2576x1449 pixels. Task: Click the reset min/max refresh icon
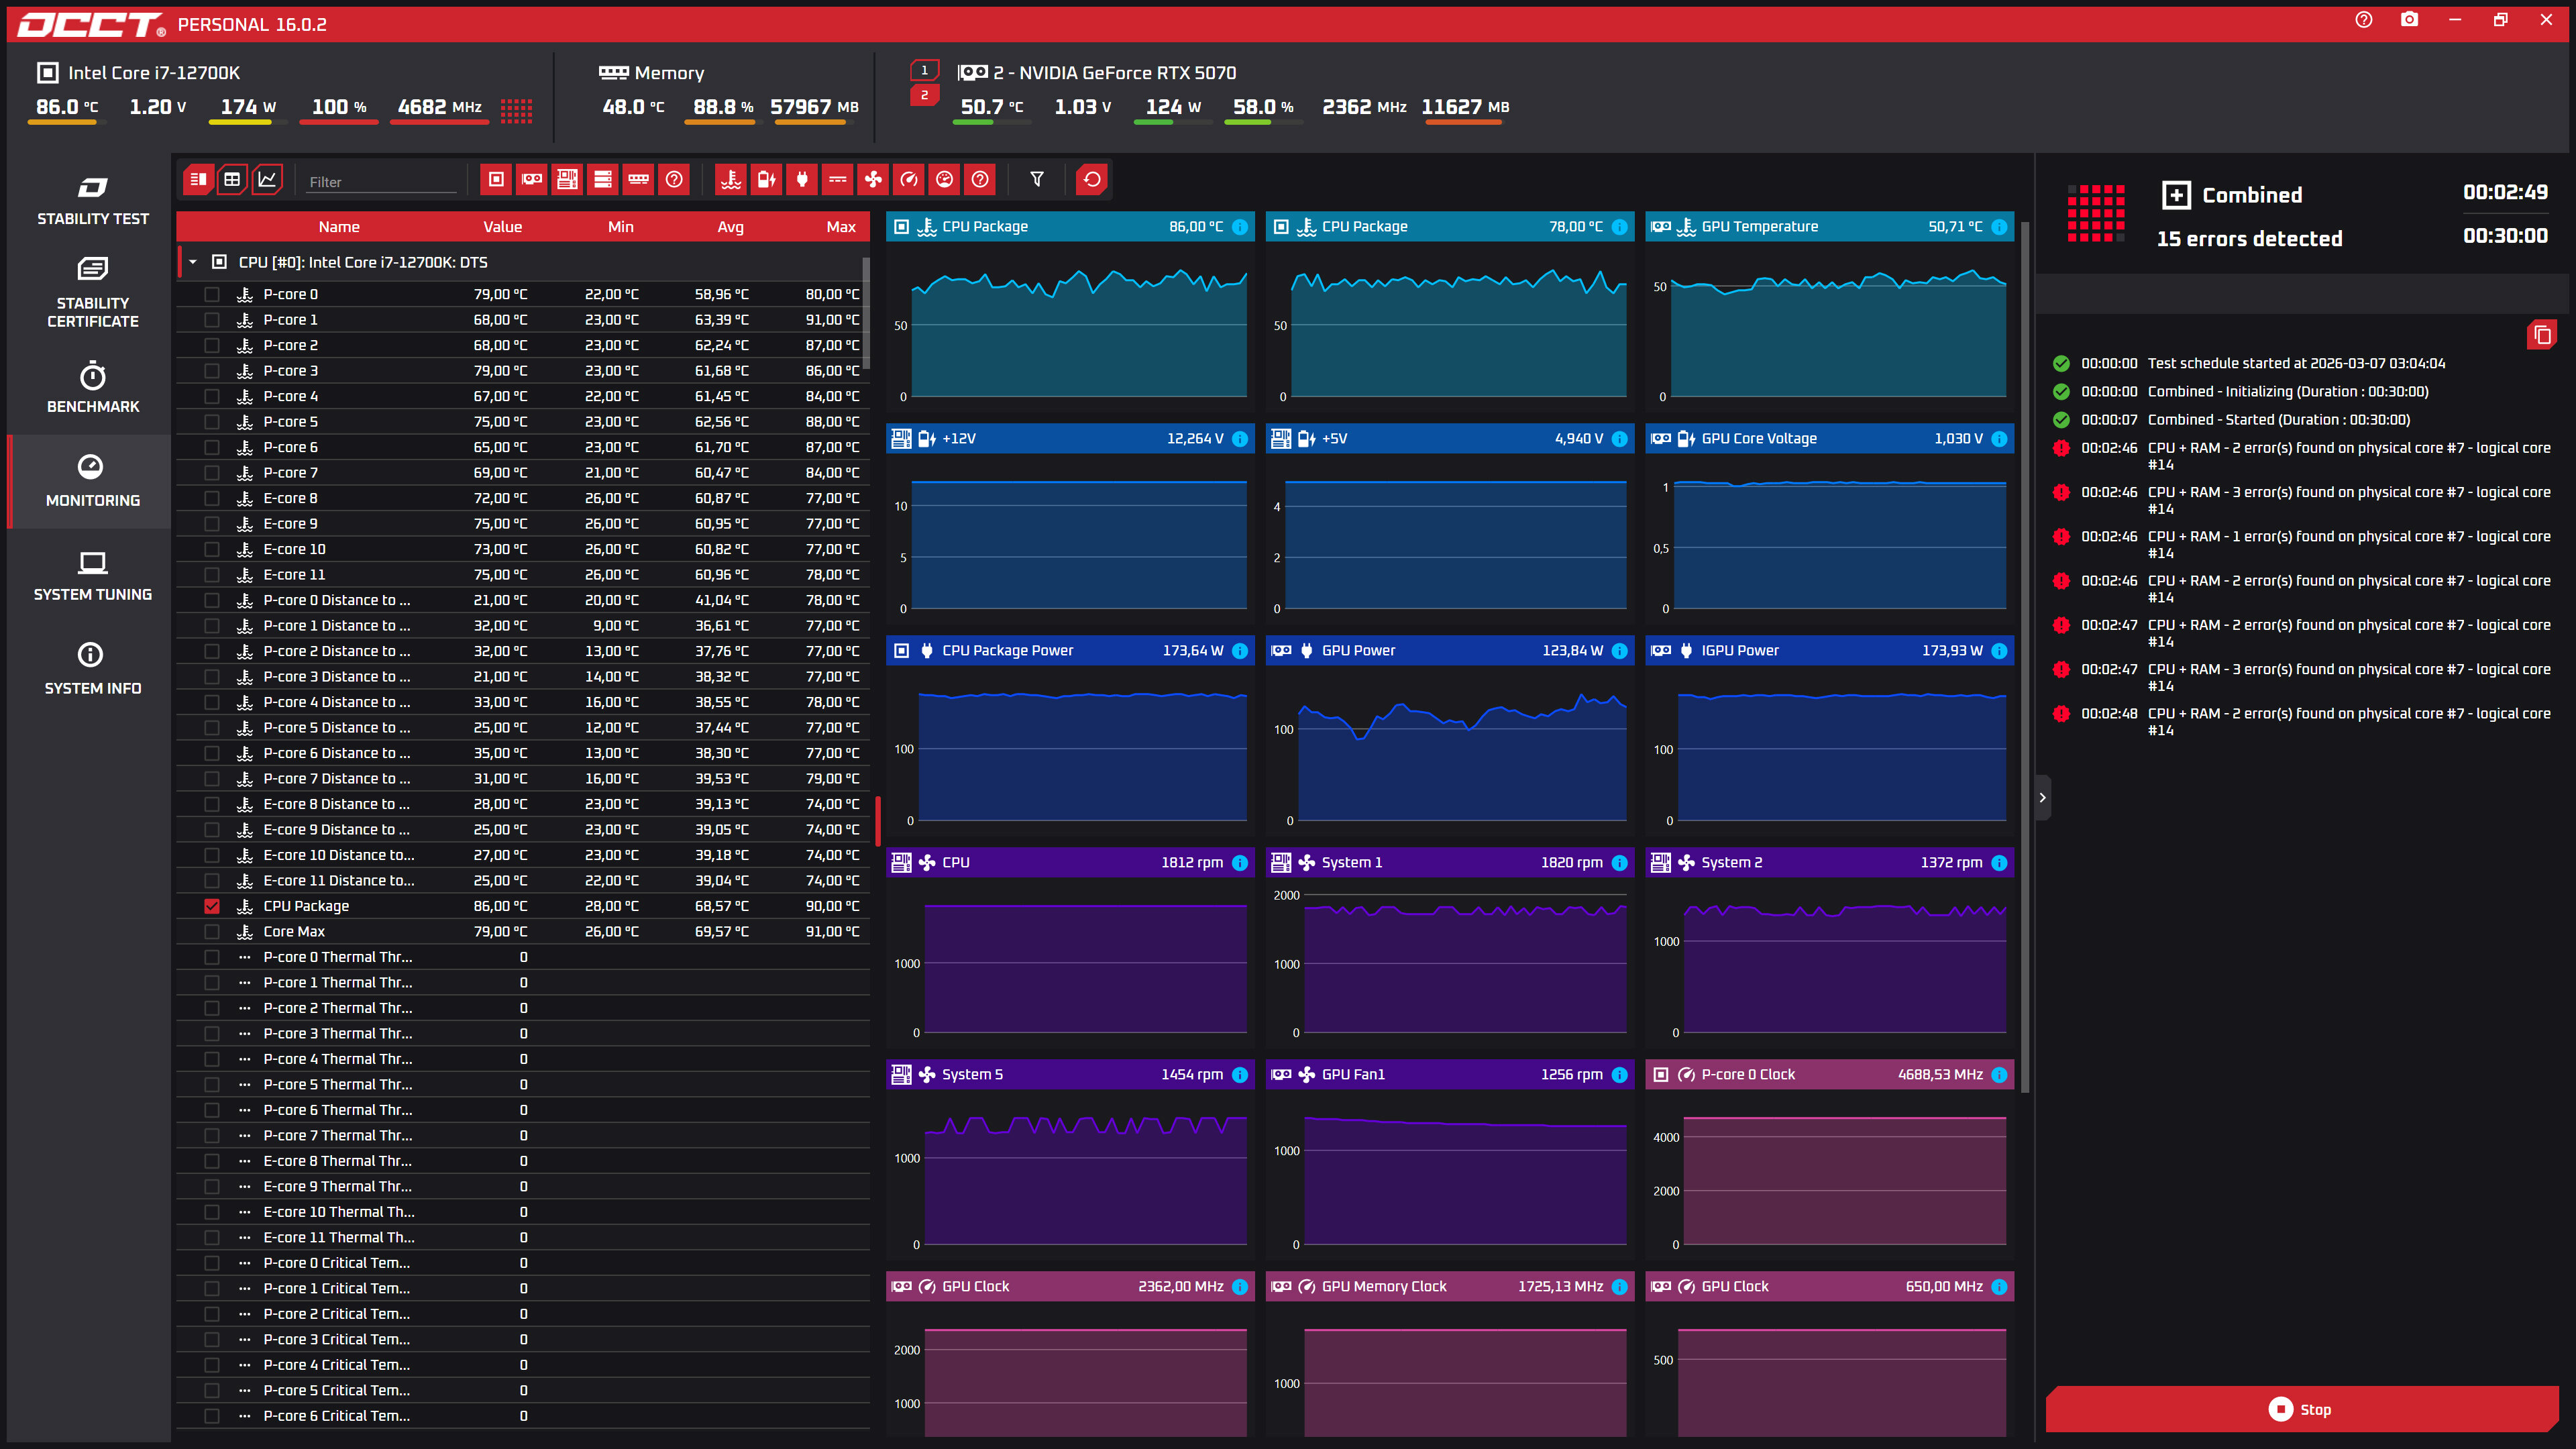pyautogui.click(x=1092, y=180)
